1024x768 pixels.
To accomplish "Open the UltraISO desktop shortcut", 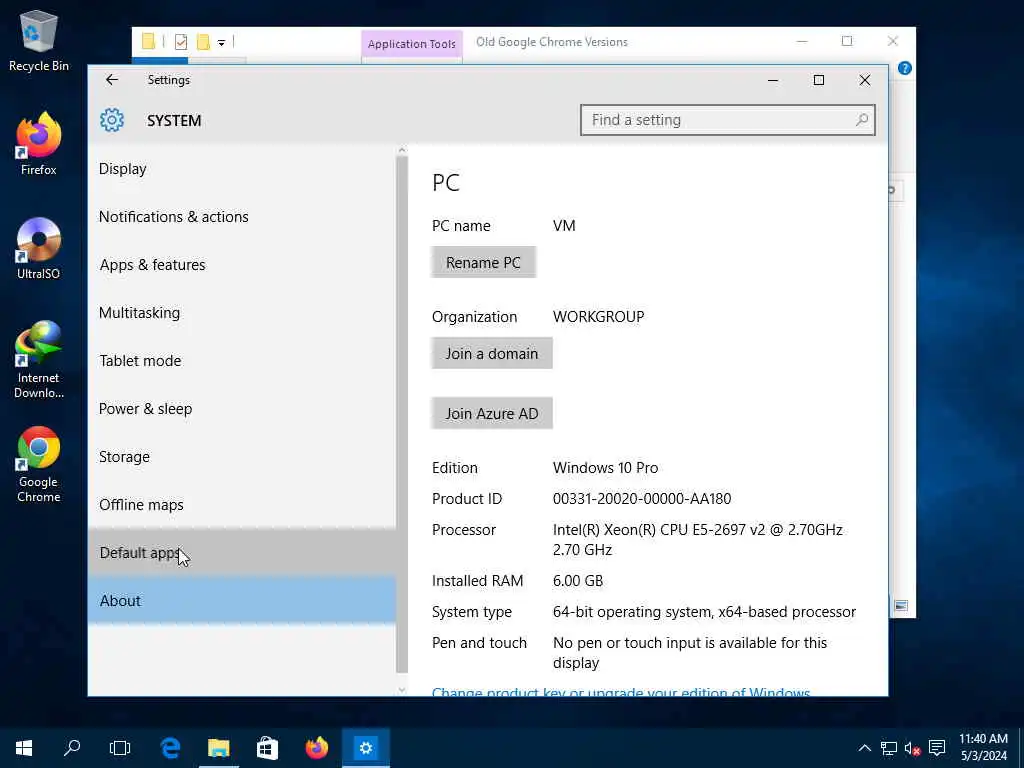I will [x=39, y=248].
